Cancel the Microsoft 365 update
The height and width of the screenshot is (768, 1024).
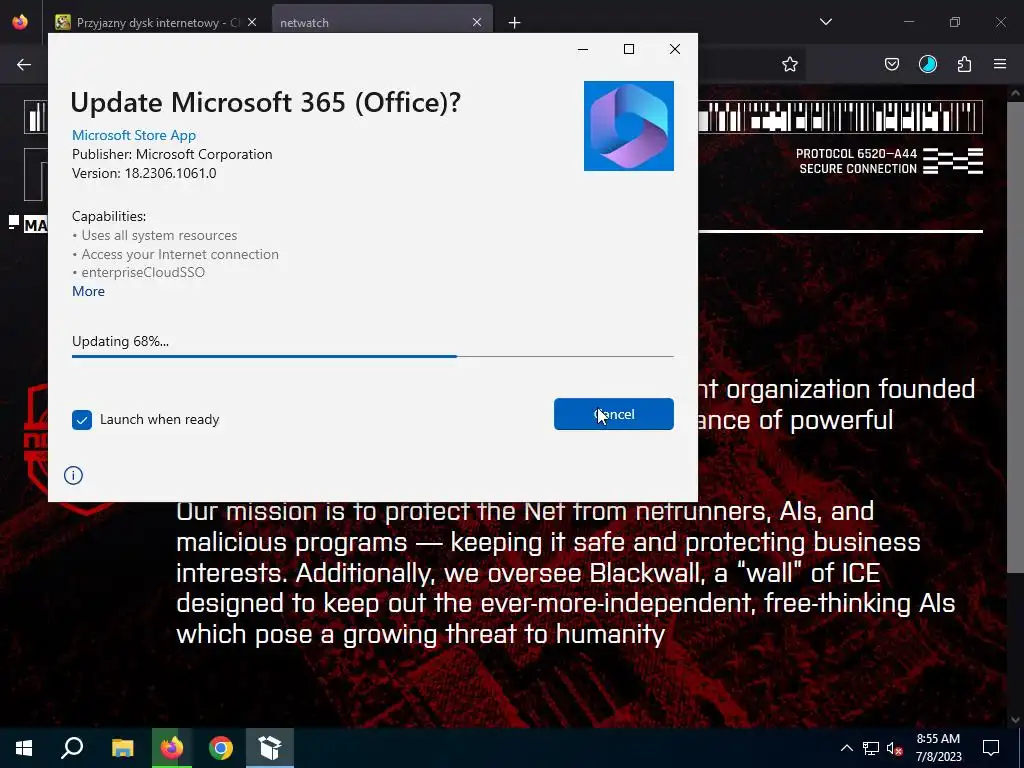(613, 414)
